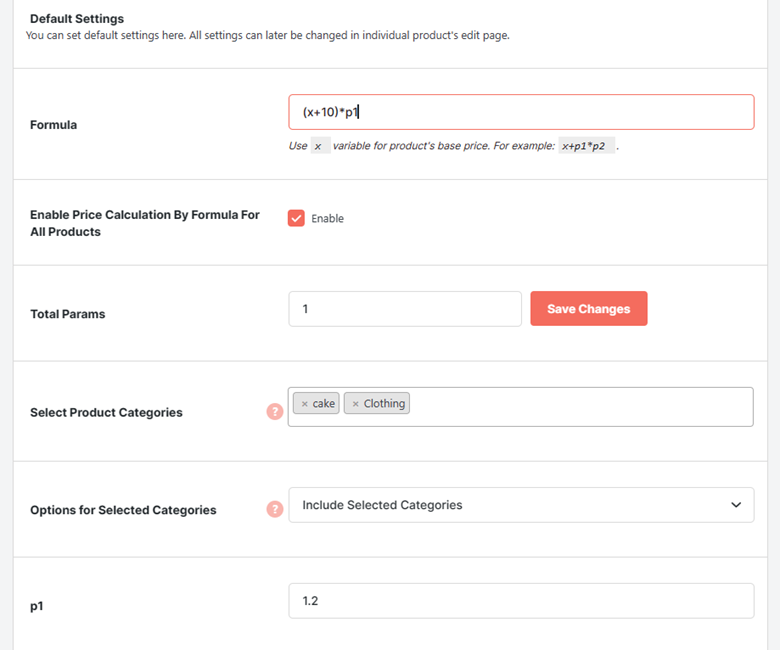The height and width of the screenshot is (650, 780).
Task: Open help tooltip for Select Product Categories
Action: click(x=275, y=411)
